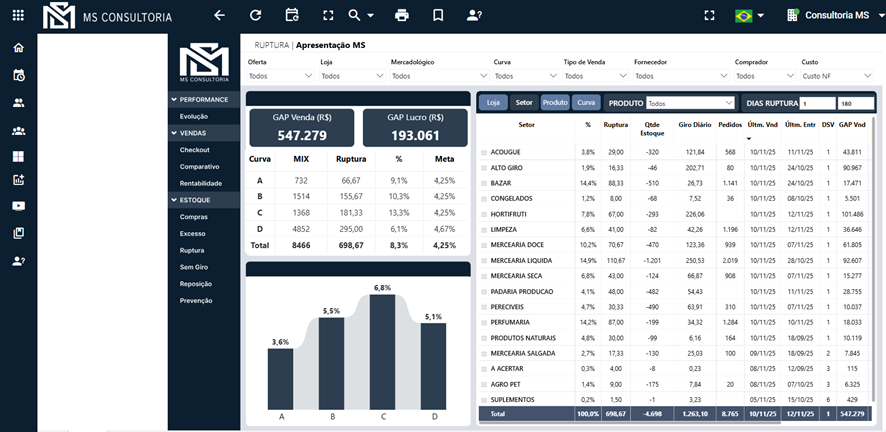
Task: Open the chart report sidebar icon
Action: pyautogui.click(x=18, y=180)
